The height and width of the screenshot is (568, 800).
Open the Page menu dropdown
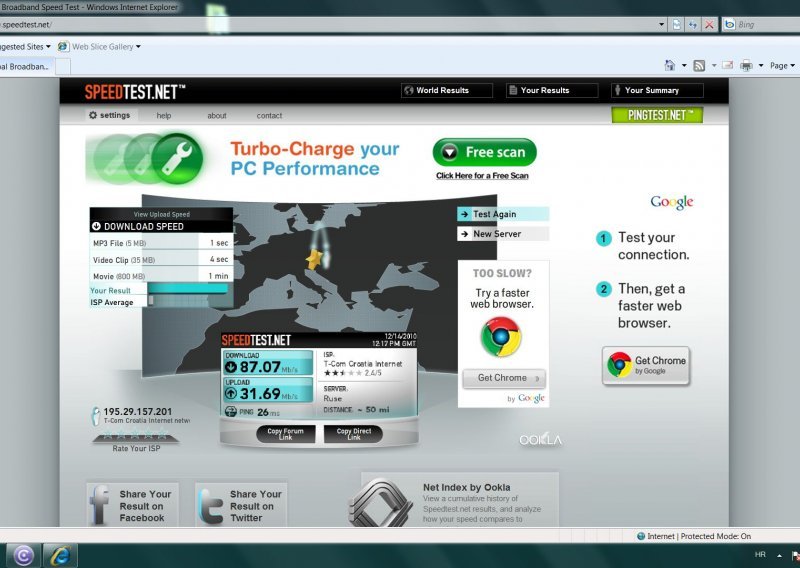(x=782, y=65)
